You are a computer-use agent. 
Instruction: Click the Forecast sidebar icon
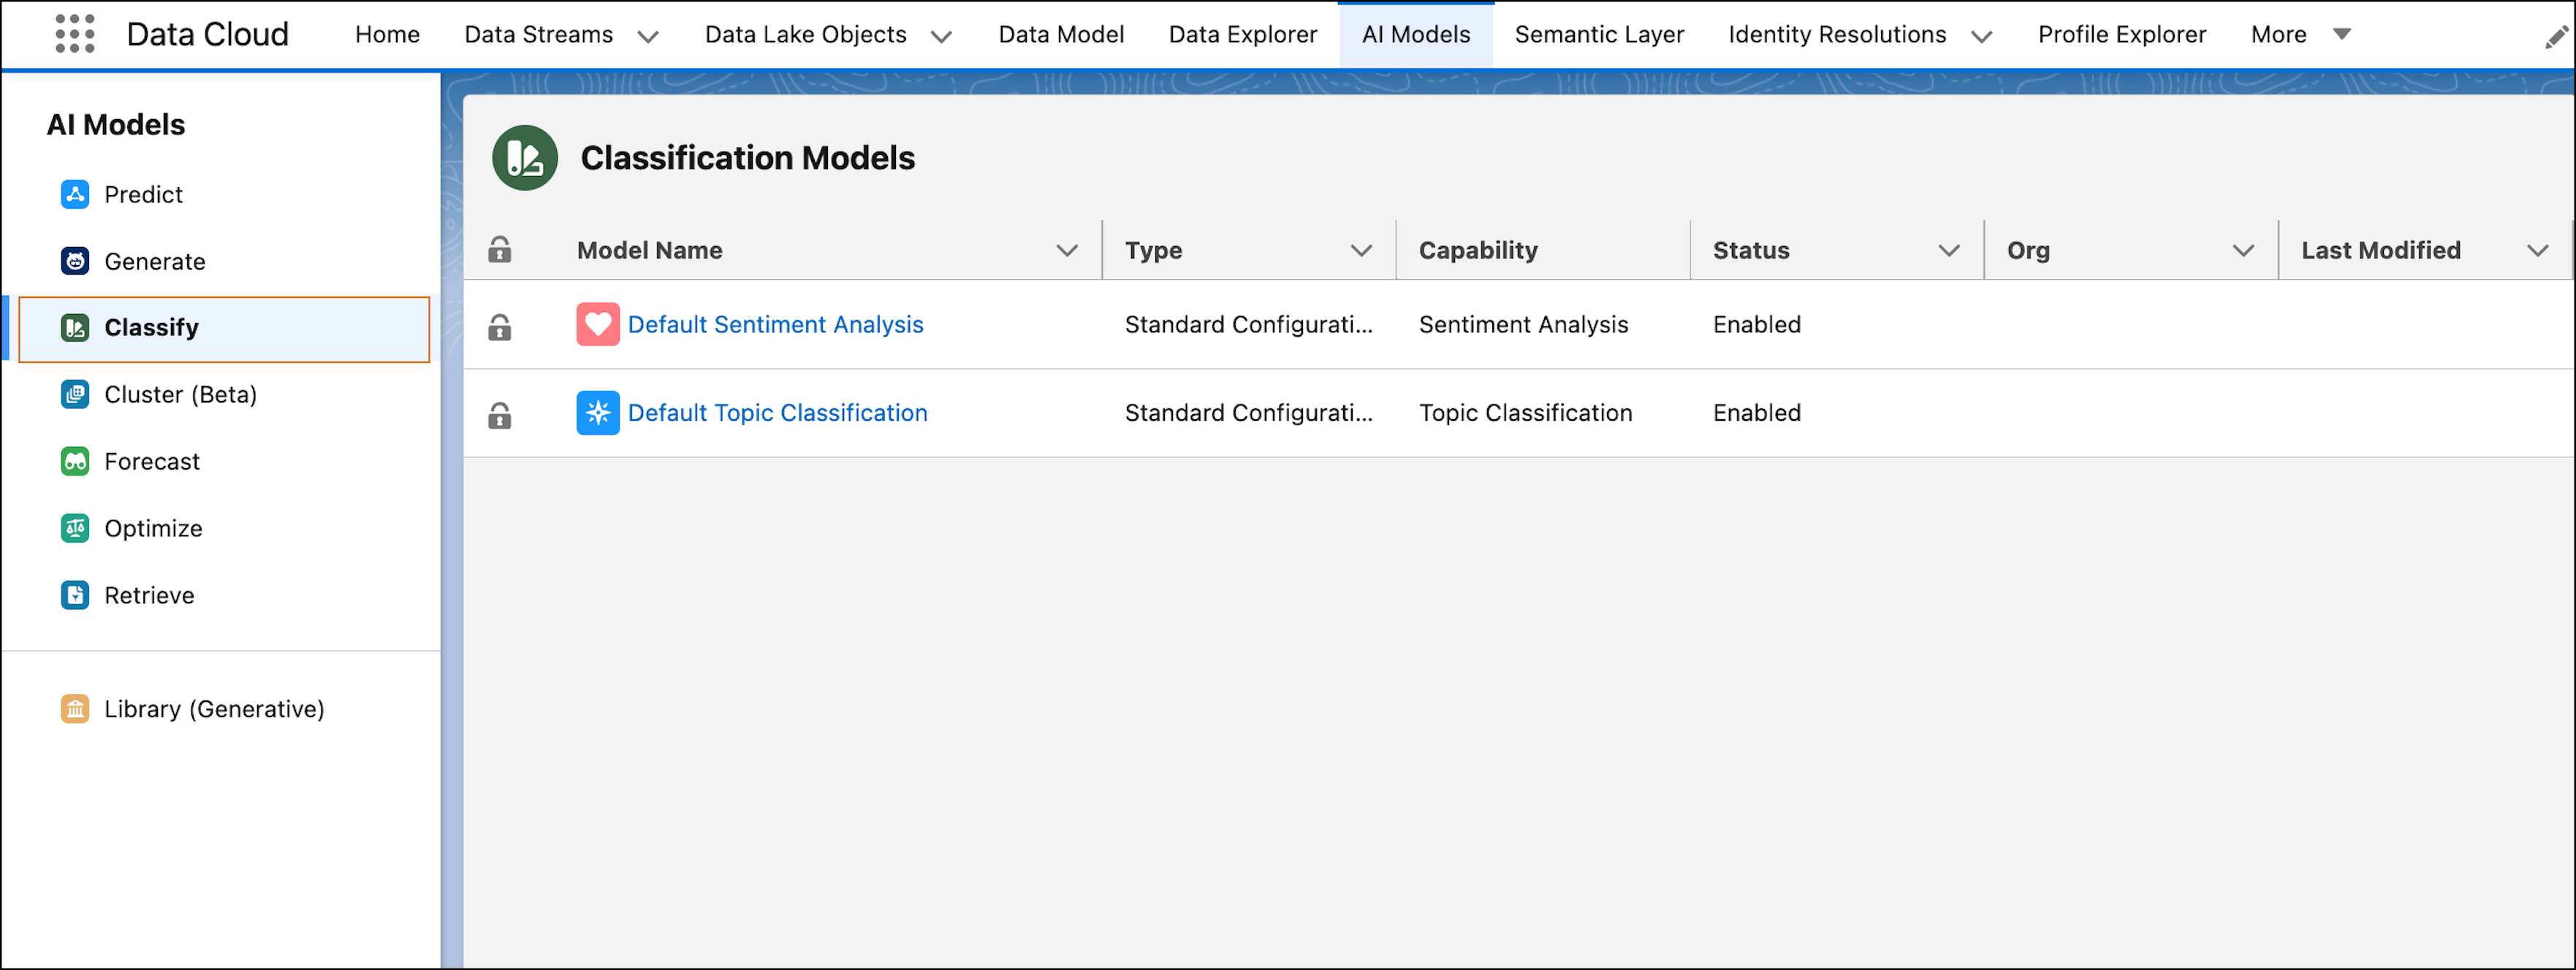tap(75, 462)
